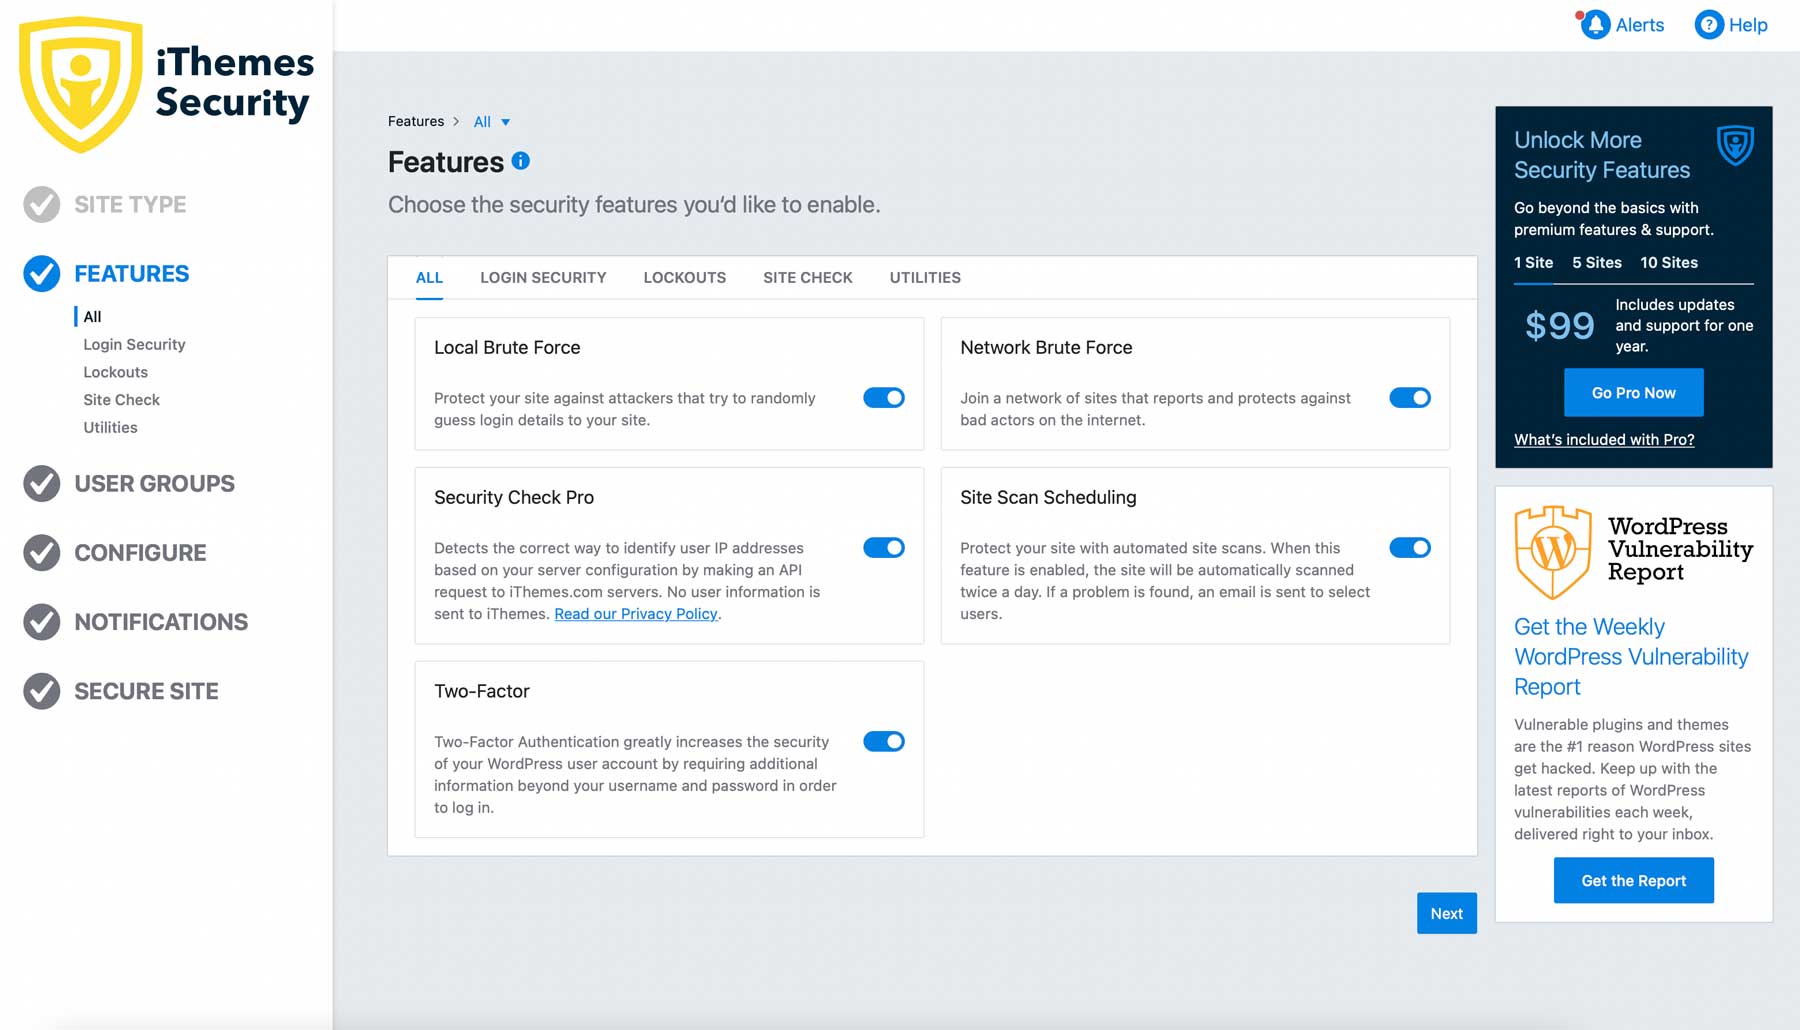The image size is (1800, 1030).
Task: Select the Site Type checkmark icon
Action: tap(41, 204)
